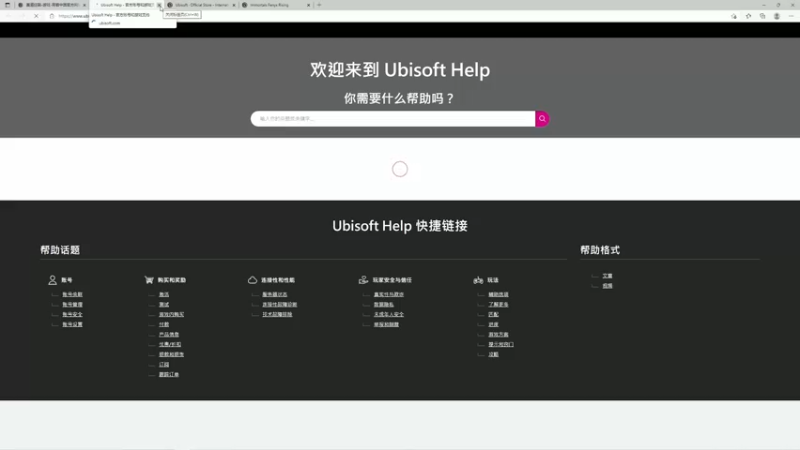This screenshot has height=450, width=800.
Task: Click the leftmost icon in the right browser toolbar
Action: [734, 16]
